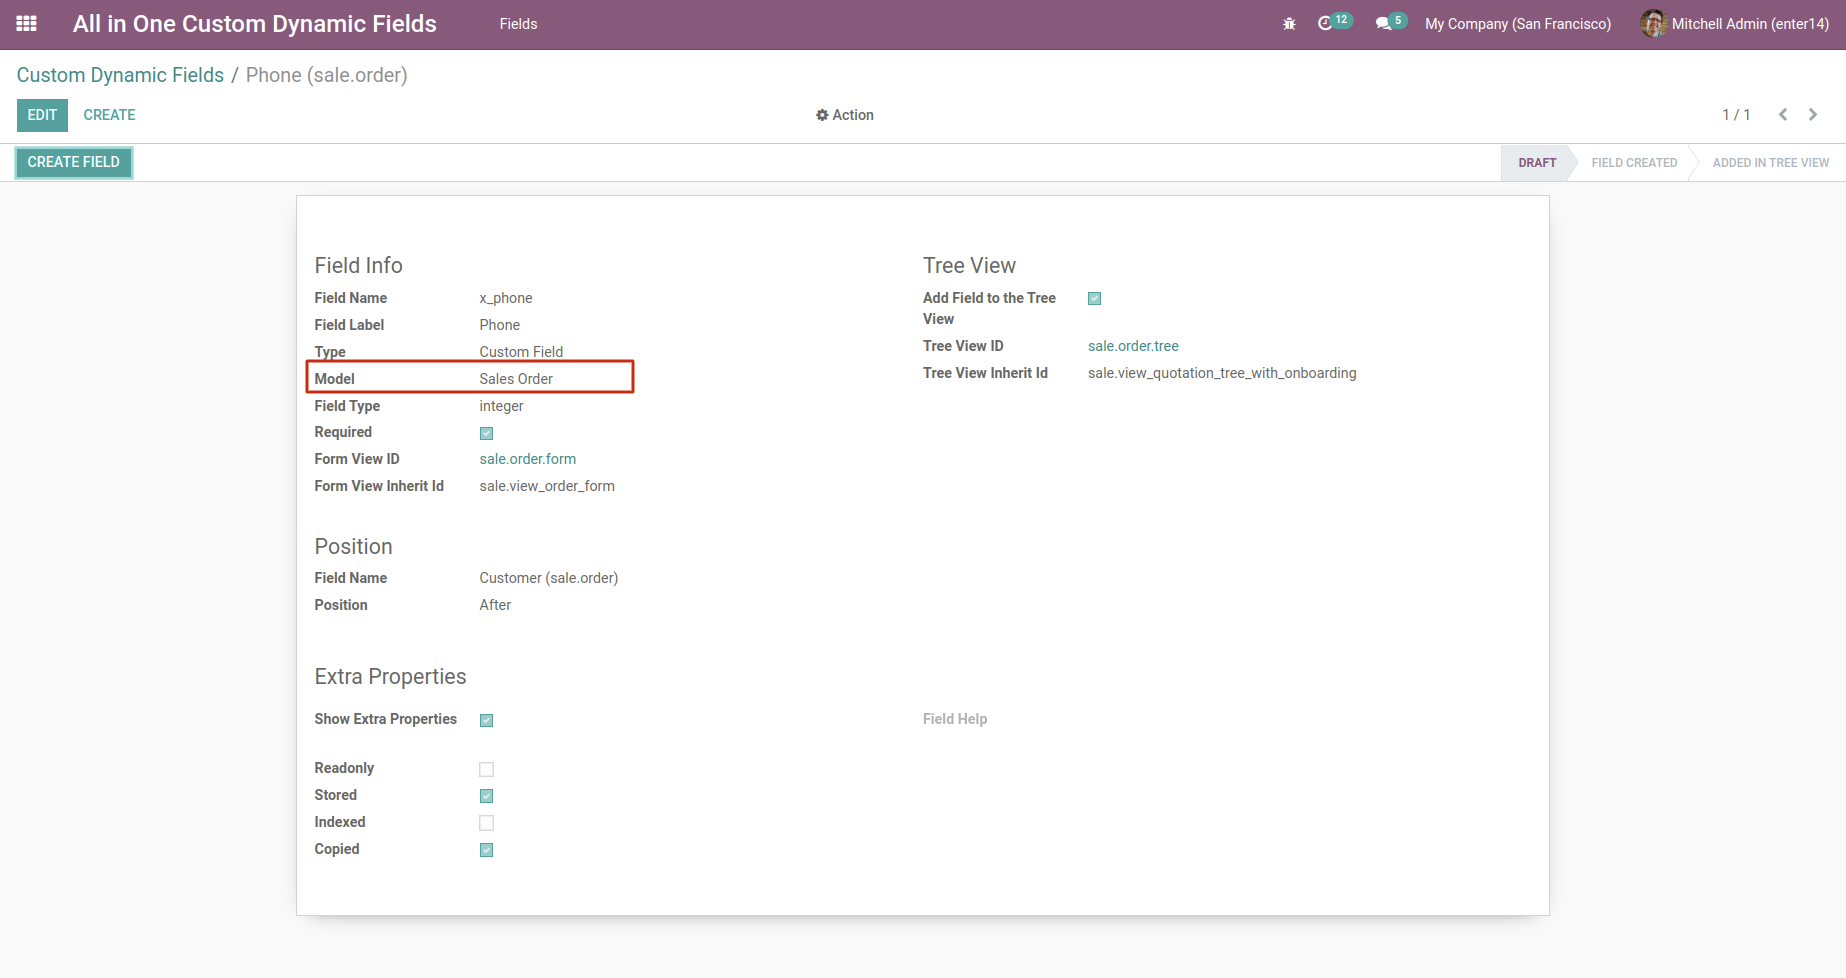Enable the Readonly checkbox
This screenshot has width=1846, height=978.
[486, 769]
